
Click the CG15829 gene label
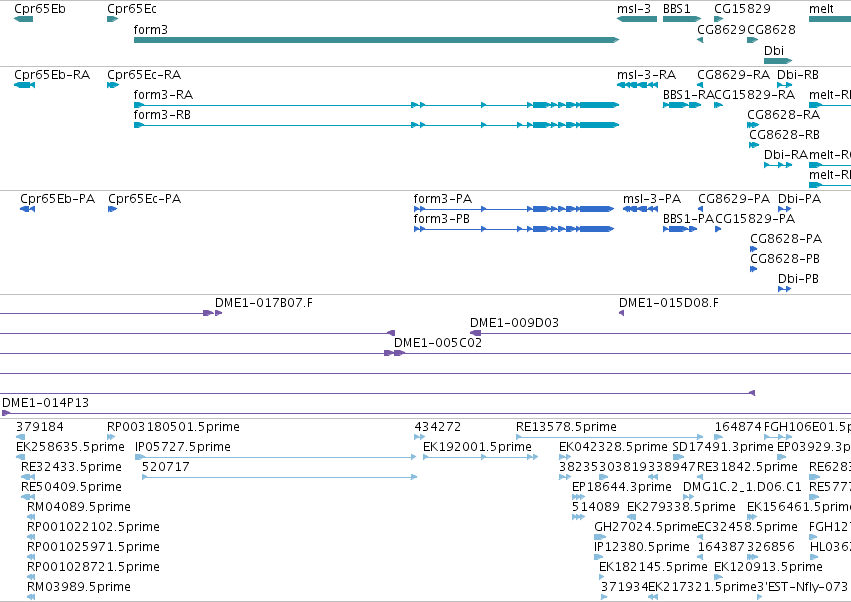(742, 9)
